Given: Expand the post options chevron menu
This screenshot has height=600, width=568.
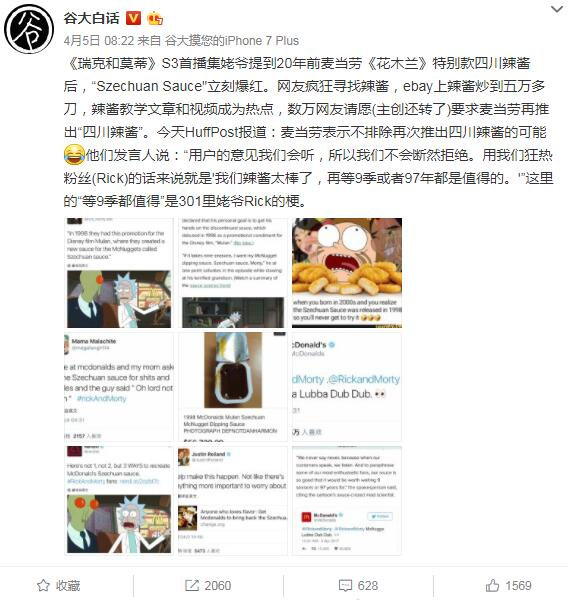Looking at the screenshot, I should (x=557, y=9).
